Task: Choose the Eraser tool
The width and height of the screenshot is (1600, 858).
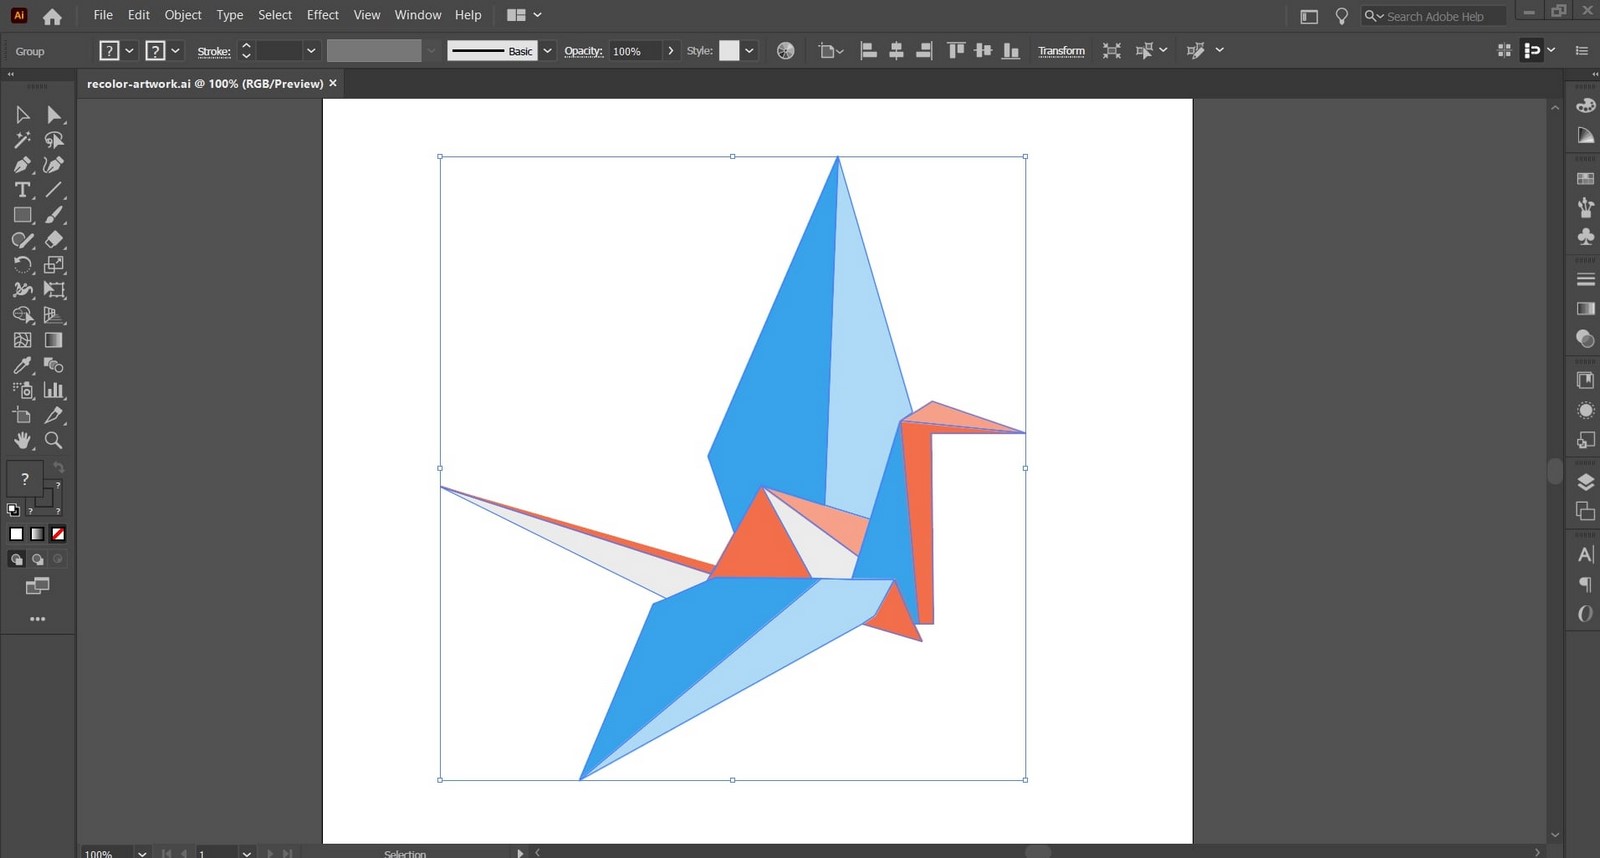Action: coord(54,240)
